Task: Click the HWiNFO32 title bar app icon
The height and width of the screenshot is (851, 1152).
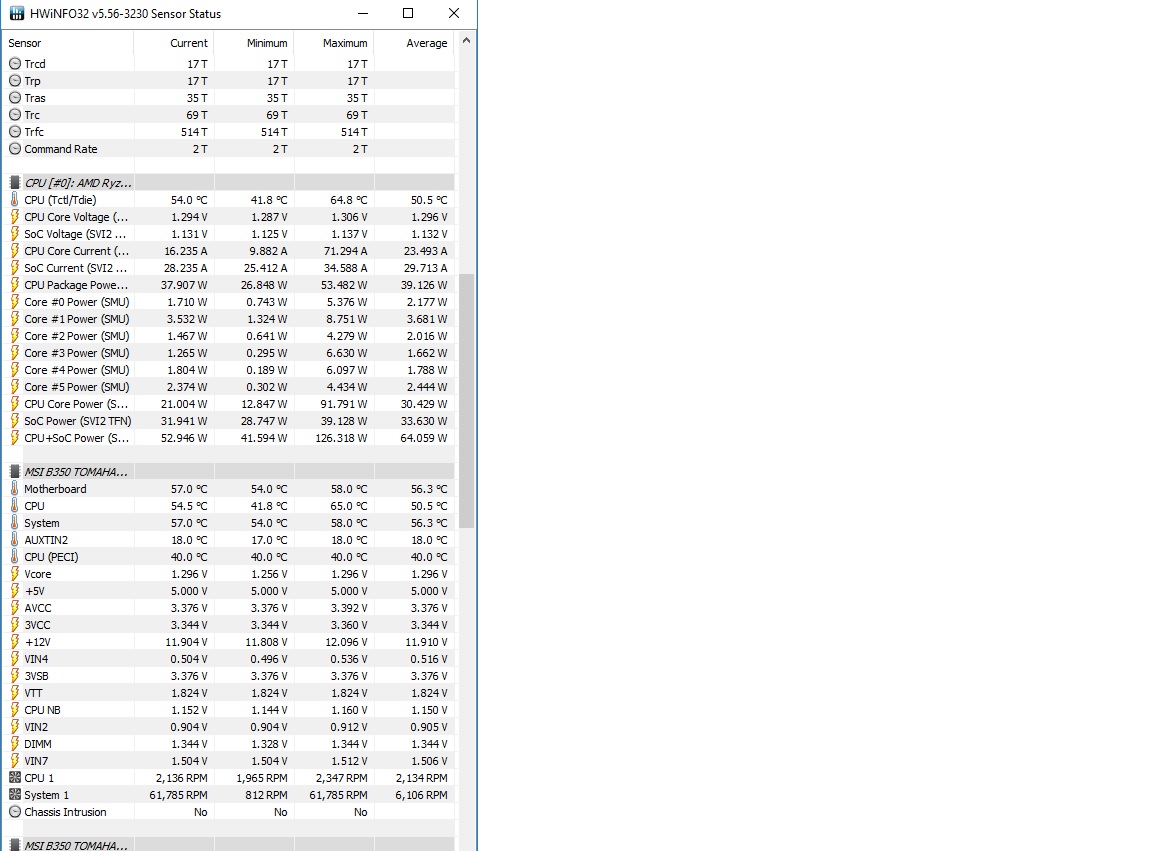Action: [16, 13]
